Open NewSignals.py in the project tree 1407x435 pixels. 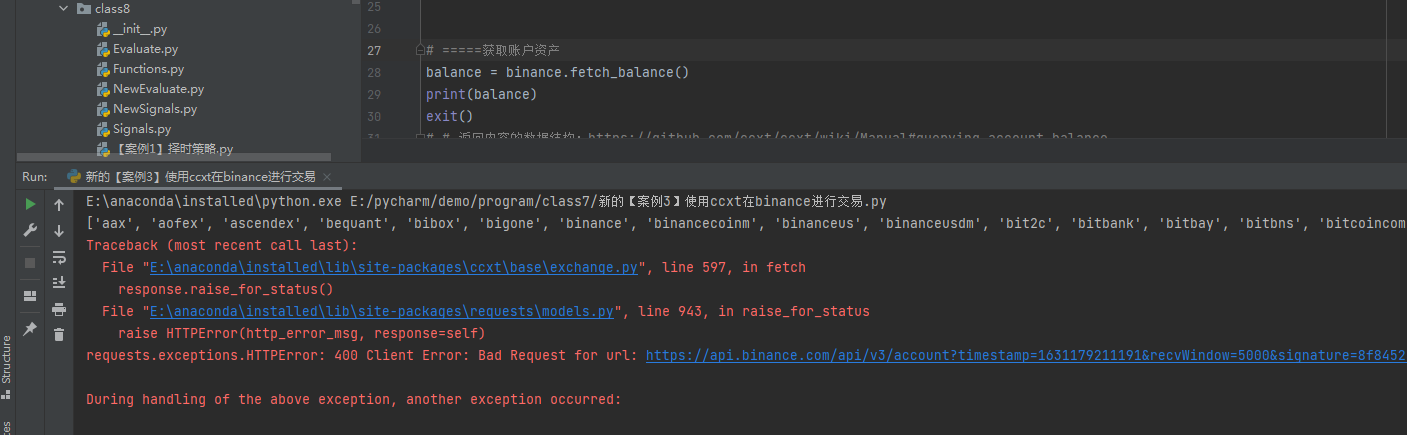(x=155, y=109)
